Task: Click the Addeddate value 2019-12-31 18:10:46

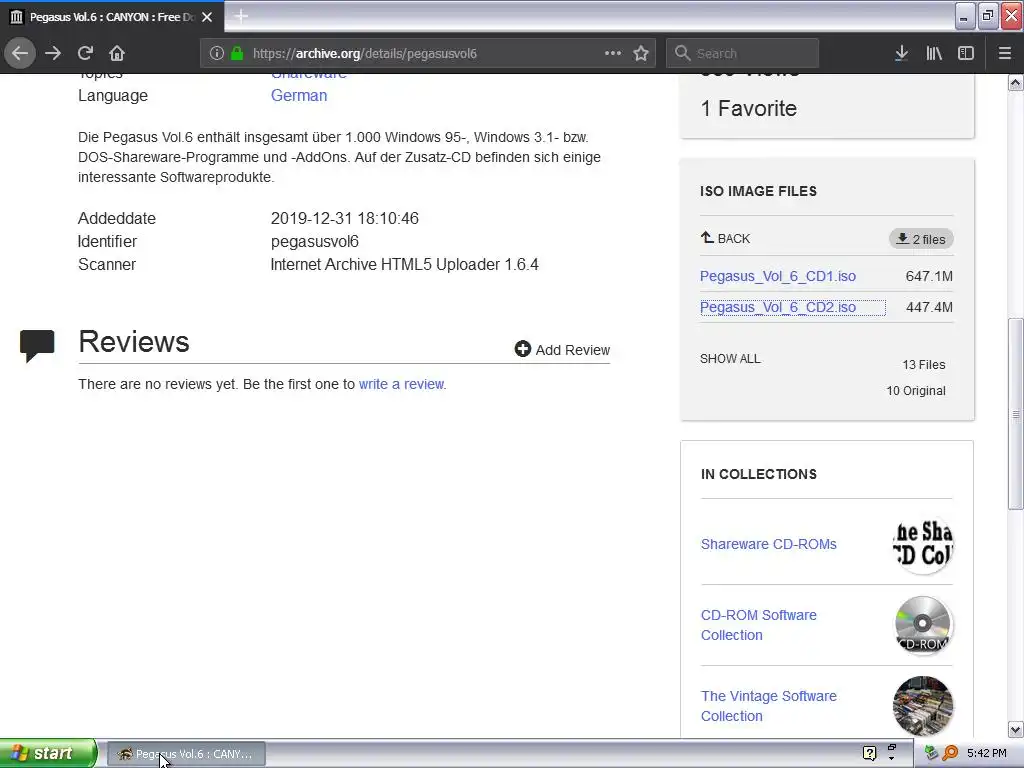Action: click(345, 218)
